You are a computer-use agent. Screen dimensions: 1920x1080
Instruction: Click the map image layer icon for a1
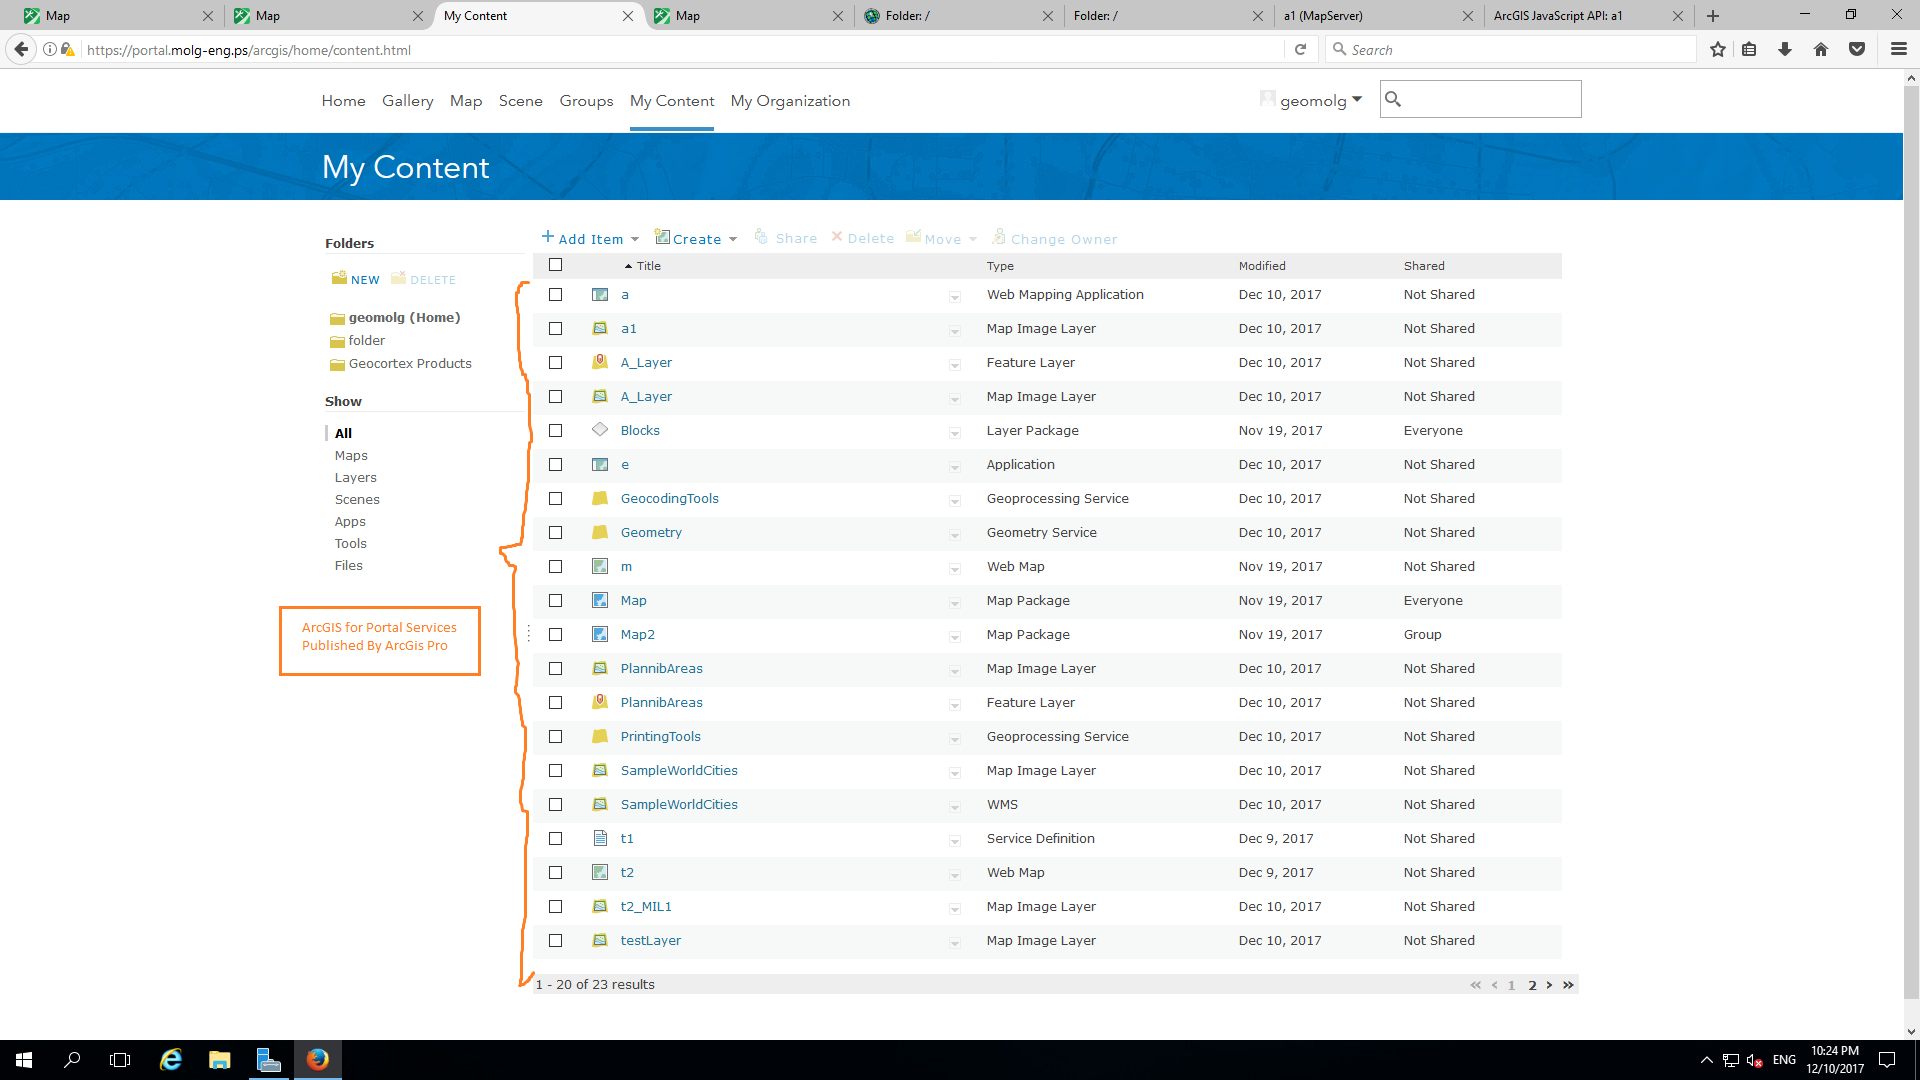click(600, 329)
